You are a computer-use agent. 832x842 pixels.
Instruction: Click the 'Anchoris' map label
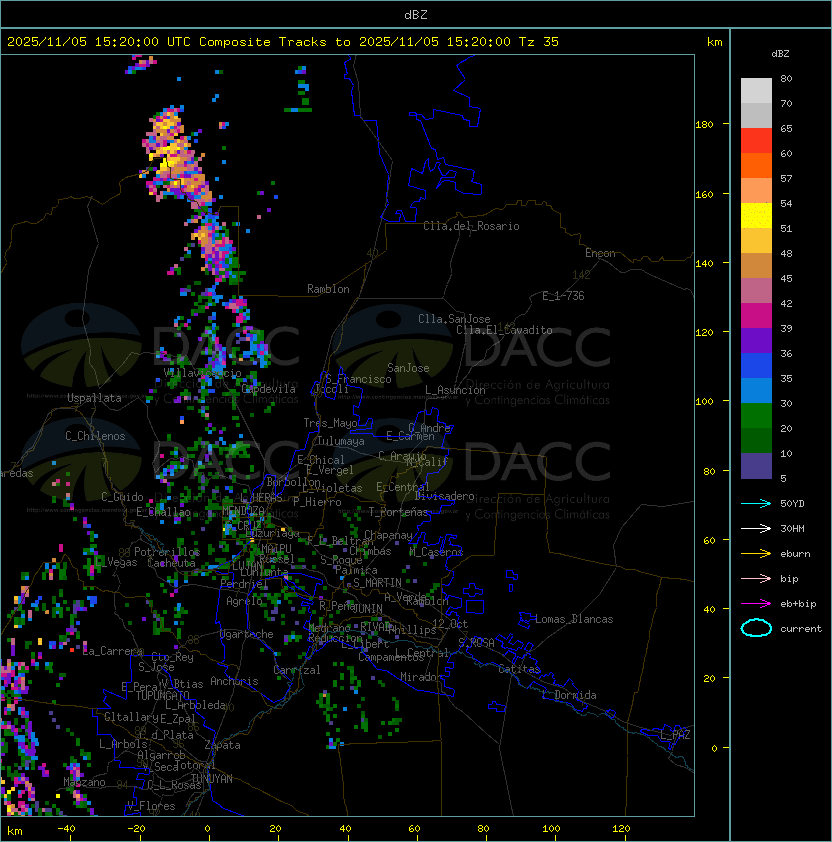tap(234, 681)
